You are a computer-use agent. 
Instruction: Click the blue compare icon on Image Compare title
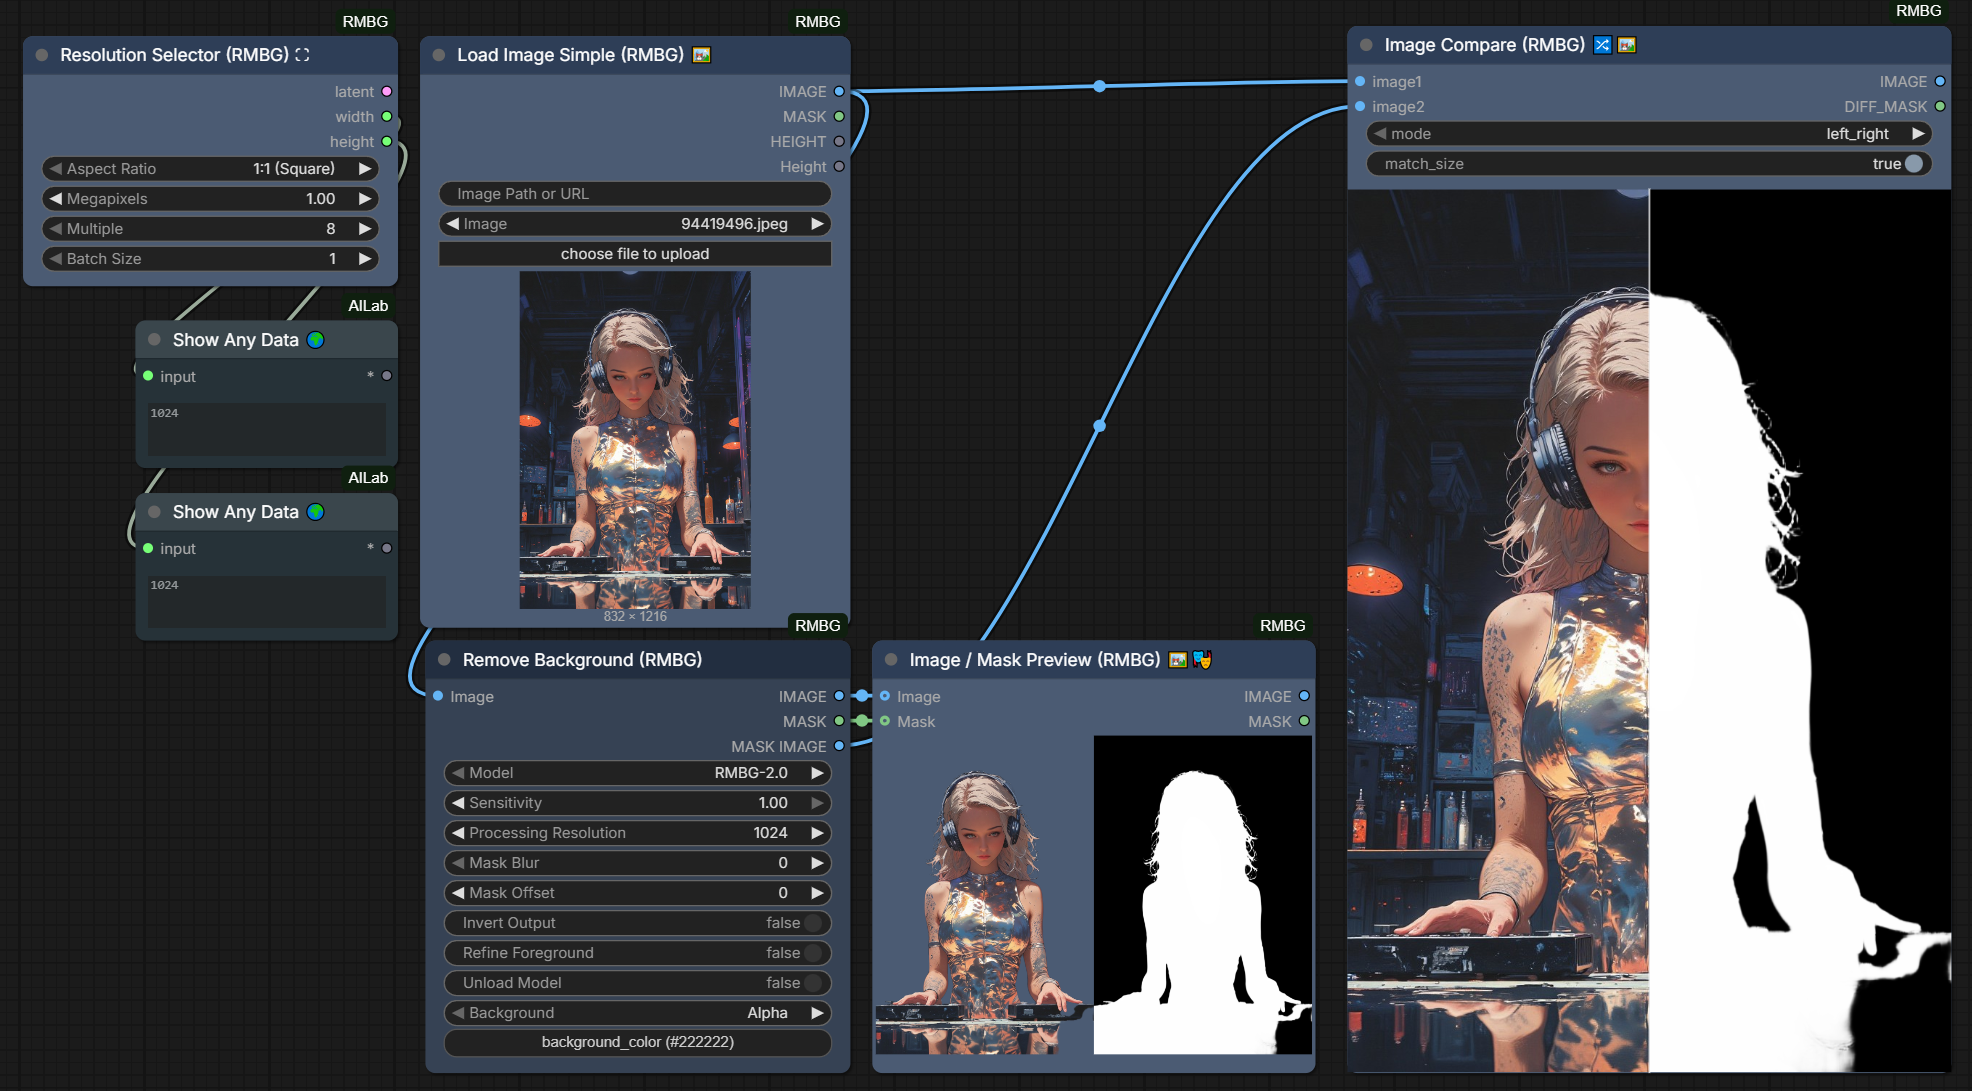[x=1602, y=45]
